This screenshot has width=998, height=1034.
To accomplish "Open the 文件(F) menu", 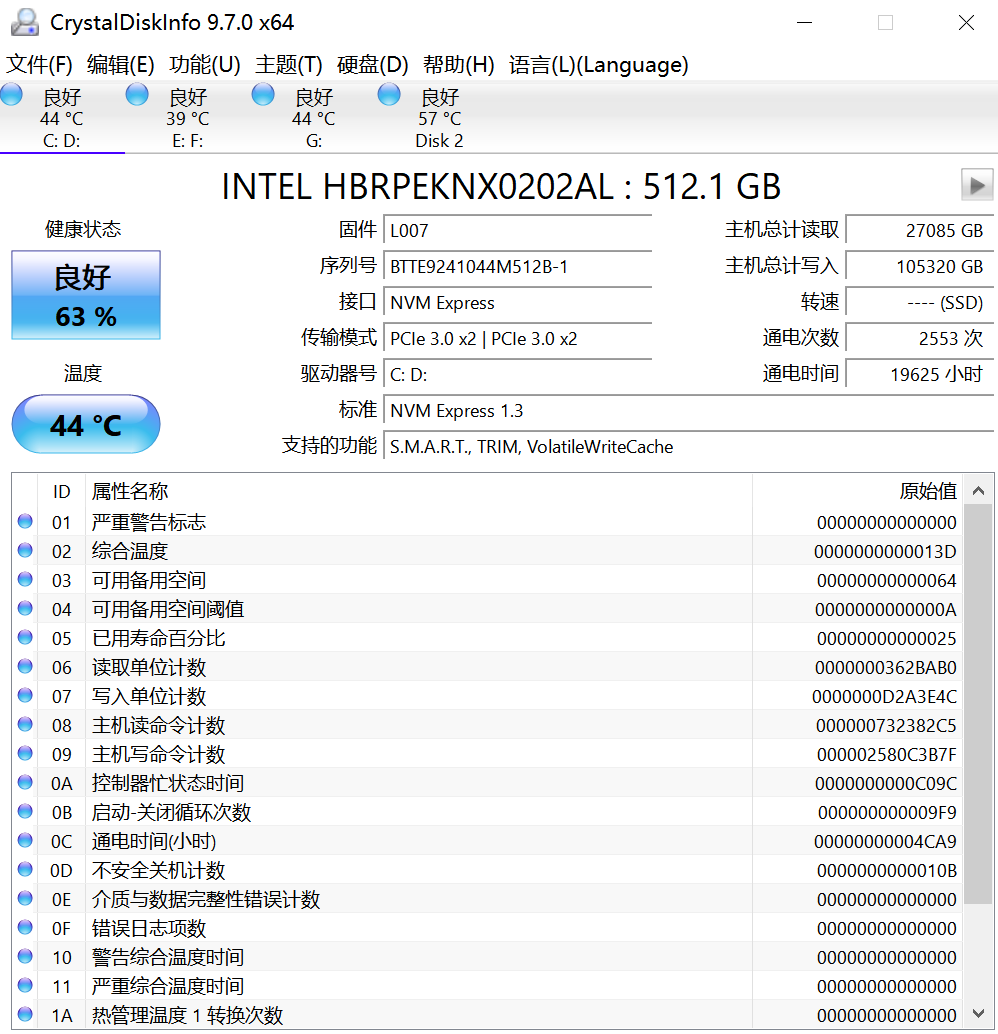I will 39,65.
